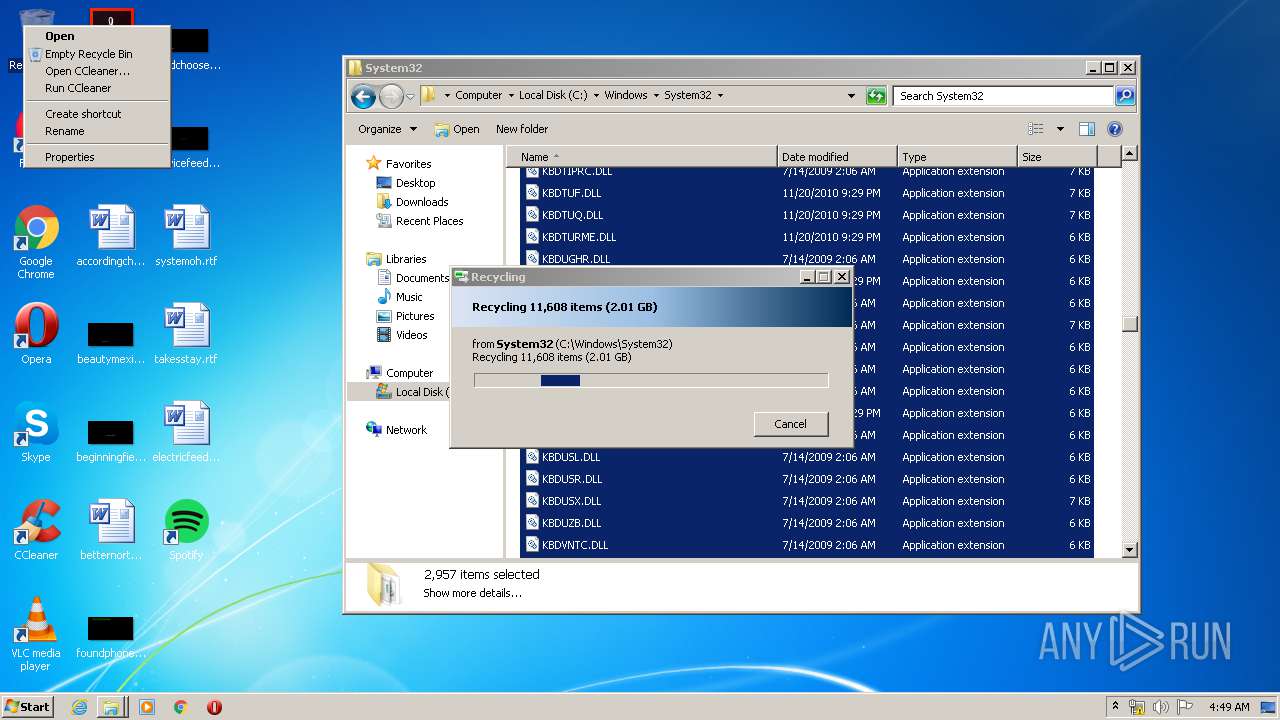Open systemoh.rtf document icon
This screenshot has width=1280, height=720.
(186, 236)
